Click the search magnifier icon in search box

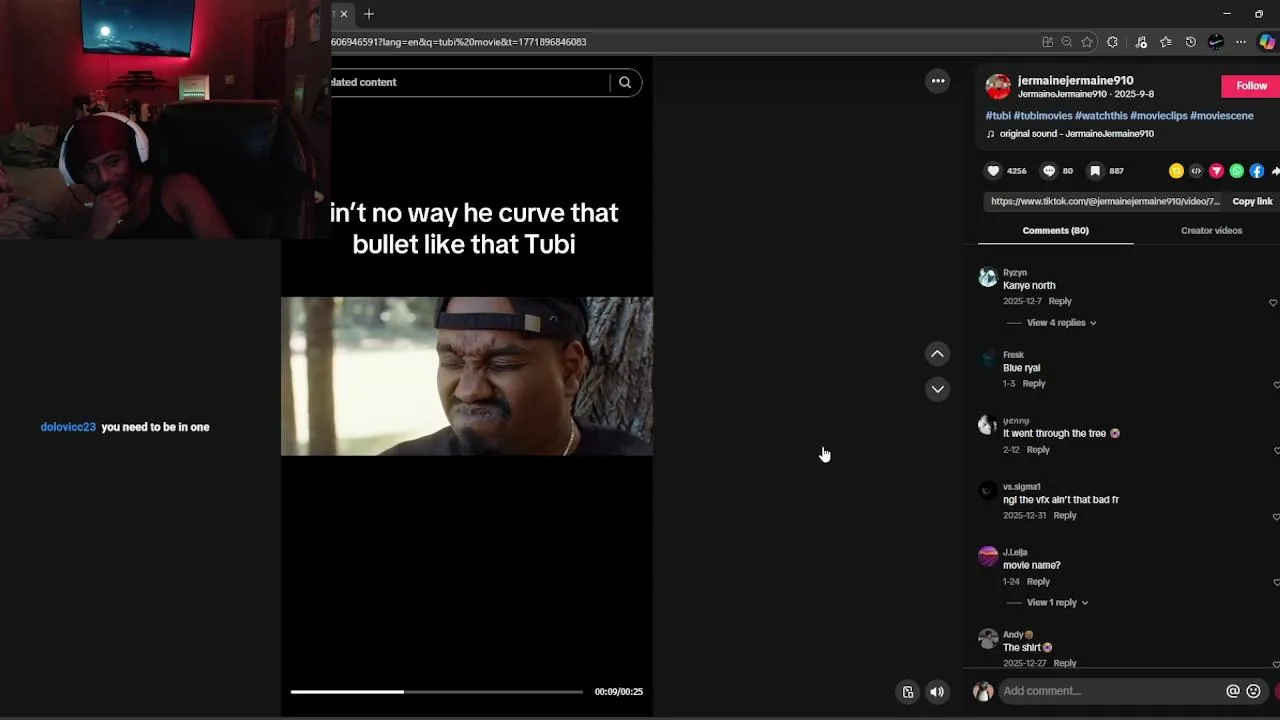[x=625, y=82]
